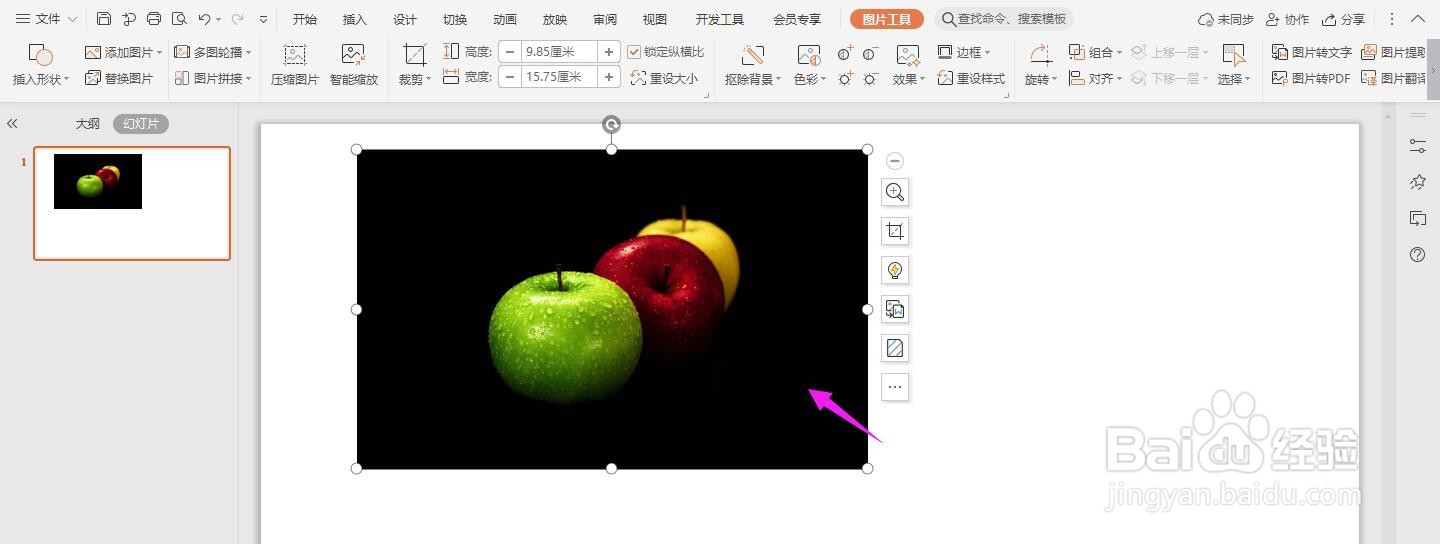Viewport: 1440px width, 544px height.
Task: Click the Undo arrow icon
Action: (x=204, y=19)
